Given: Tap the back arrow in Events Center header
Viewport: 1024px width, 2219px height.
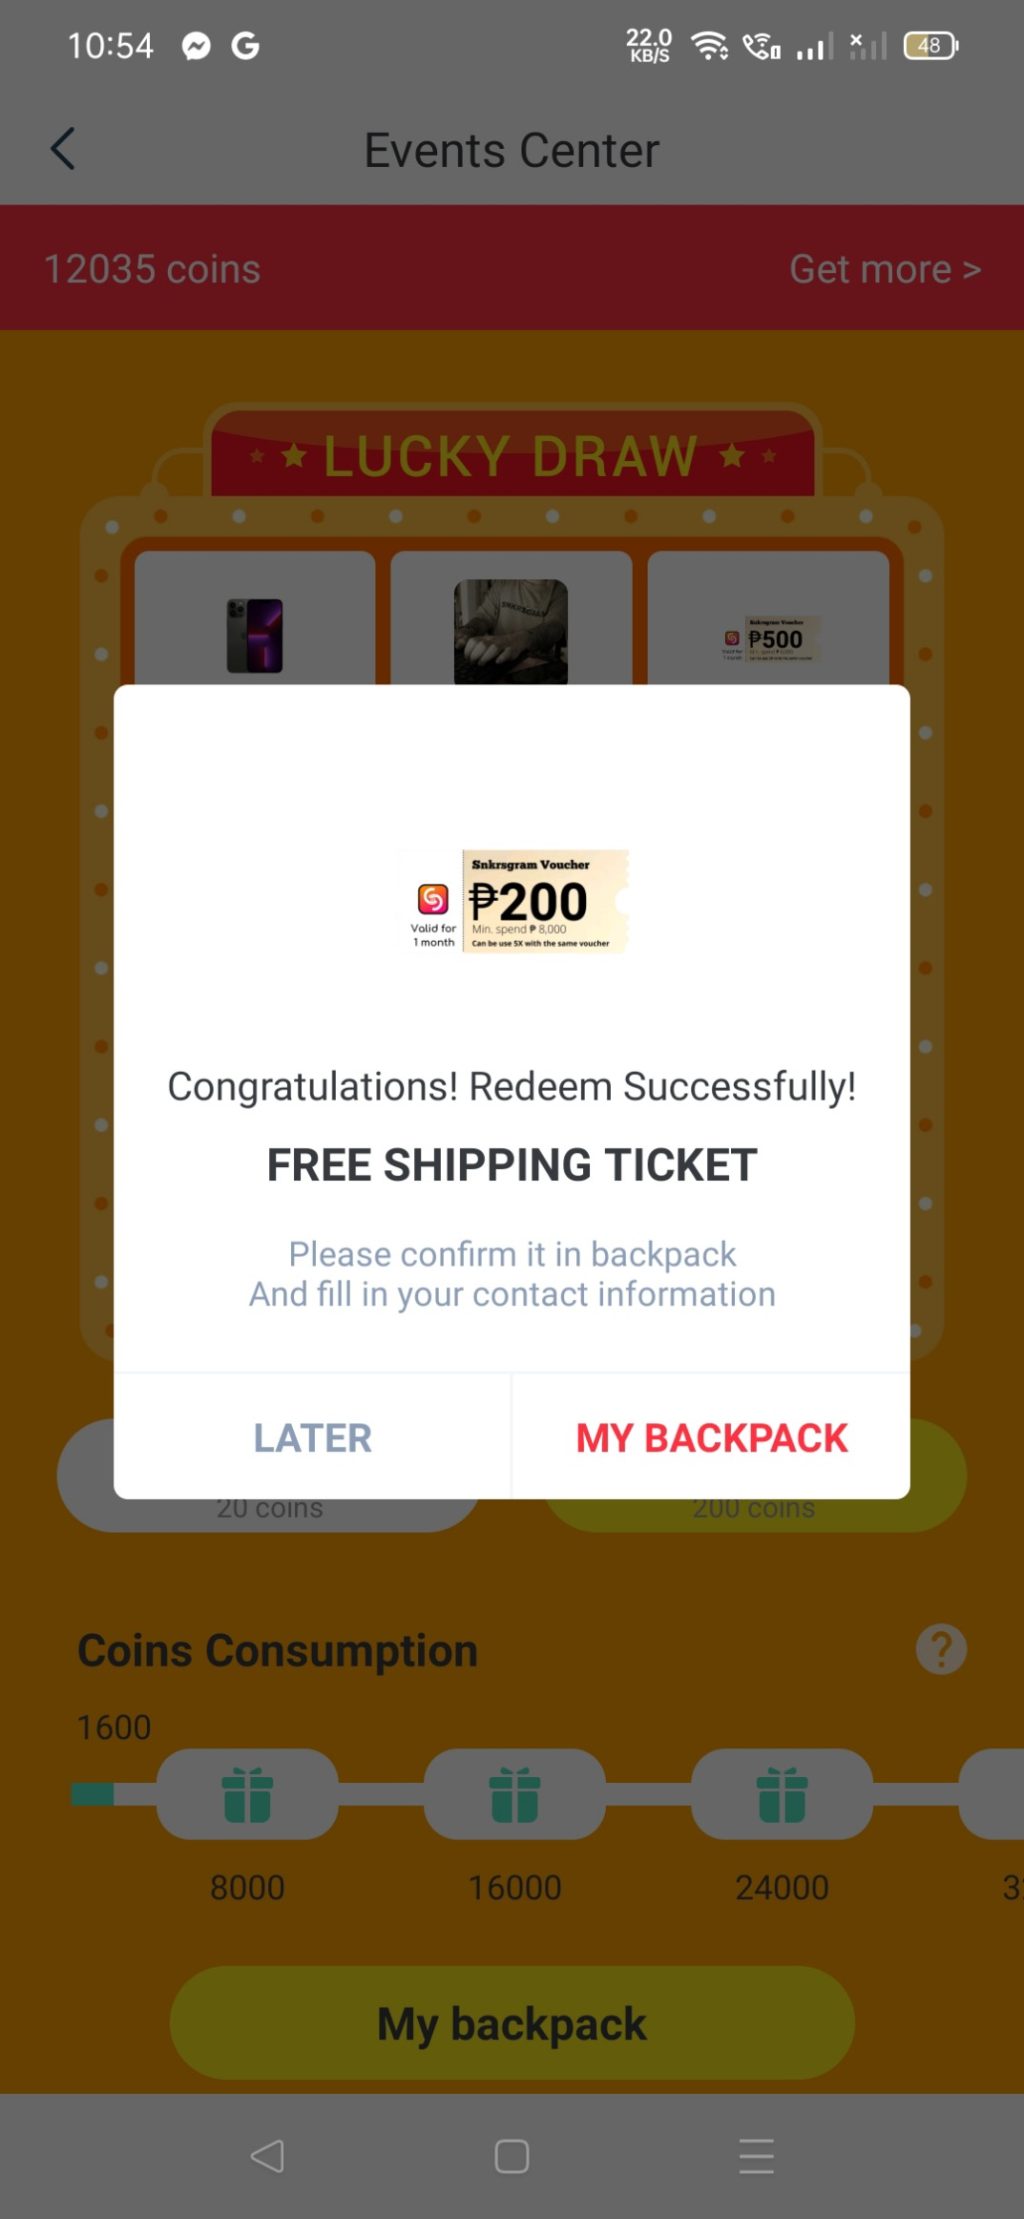Looking at the screenshot, I should 63,149.
